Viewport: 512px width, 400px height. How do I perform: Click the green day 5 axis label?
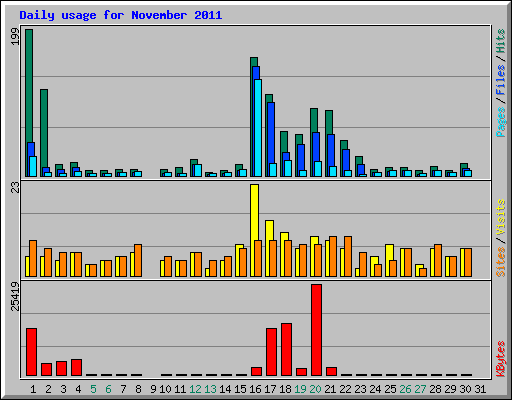93,389
